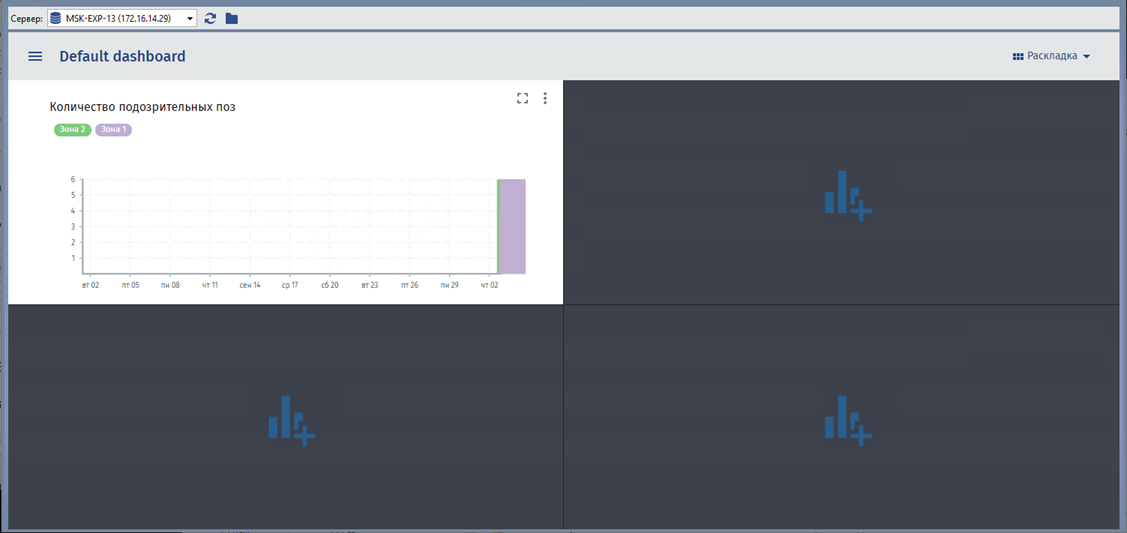Click the Default dashboard title
This screenshot has height=533, width=1127.
pyautogui.click(x=122, y=57)
